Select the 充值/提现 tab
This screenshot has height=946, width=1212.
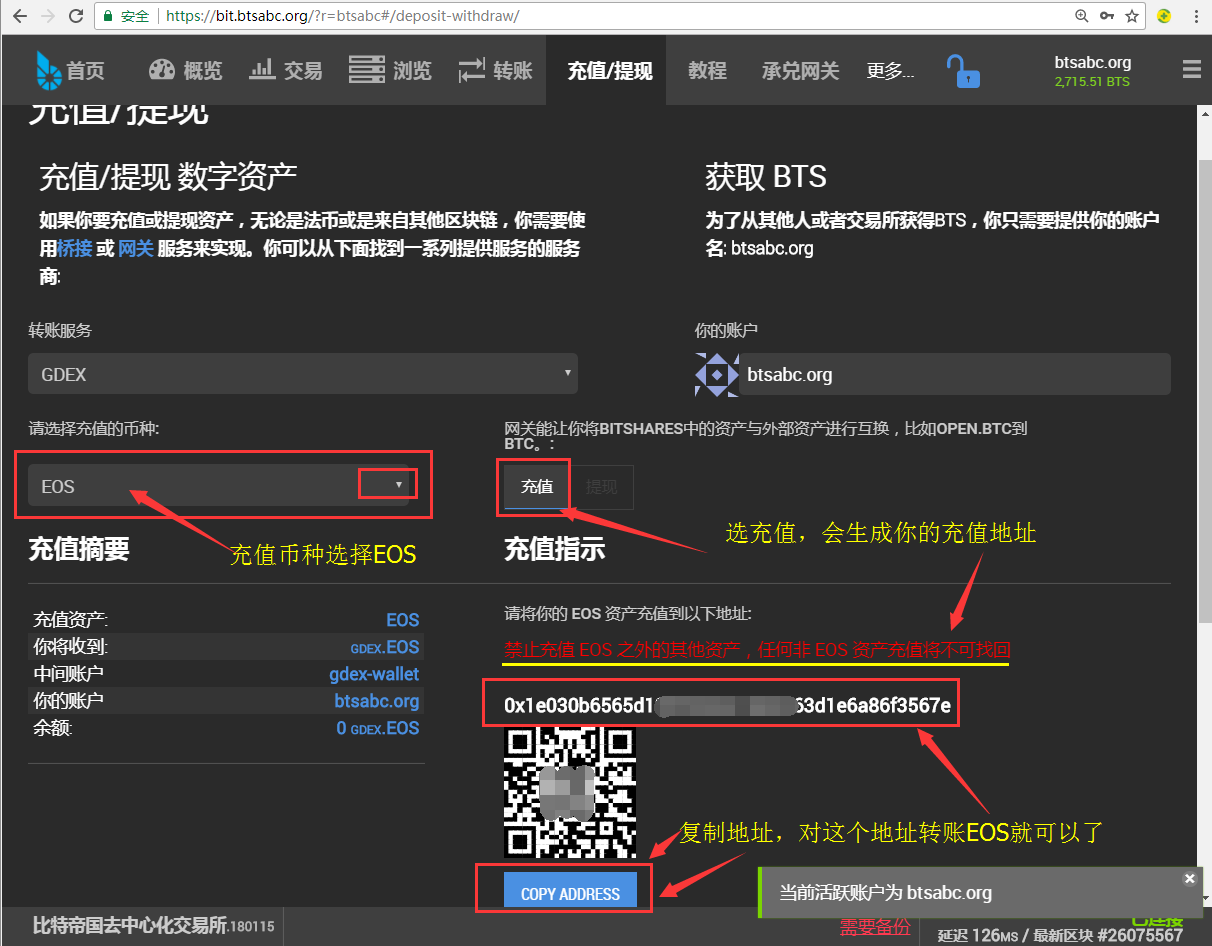click(610, 70)
